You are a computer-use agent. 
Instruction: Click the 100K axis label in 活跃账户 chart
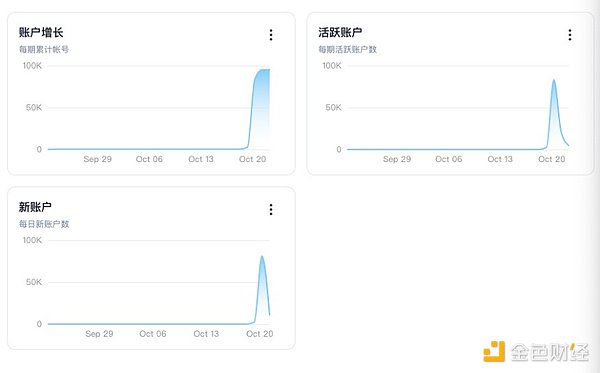(x=332, y=66)
